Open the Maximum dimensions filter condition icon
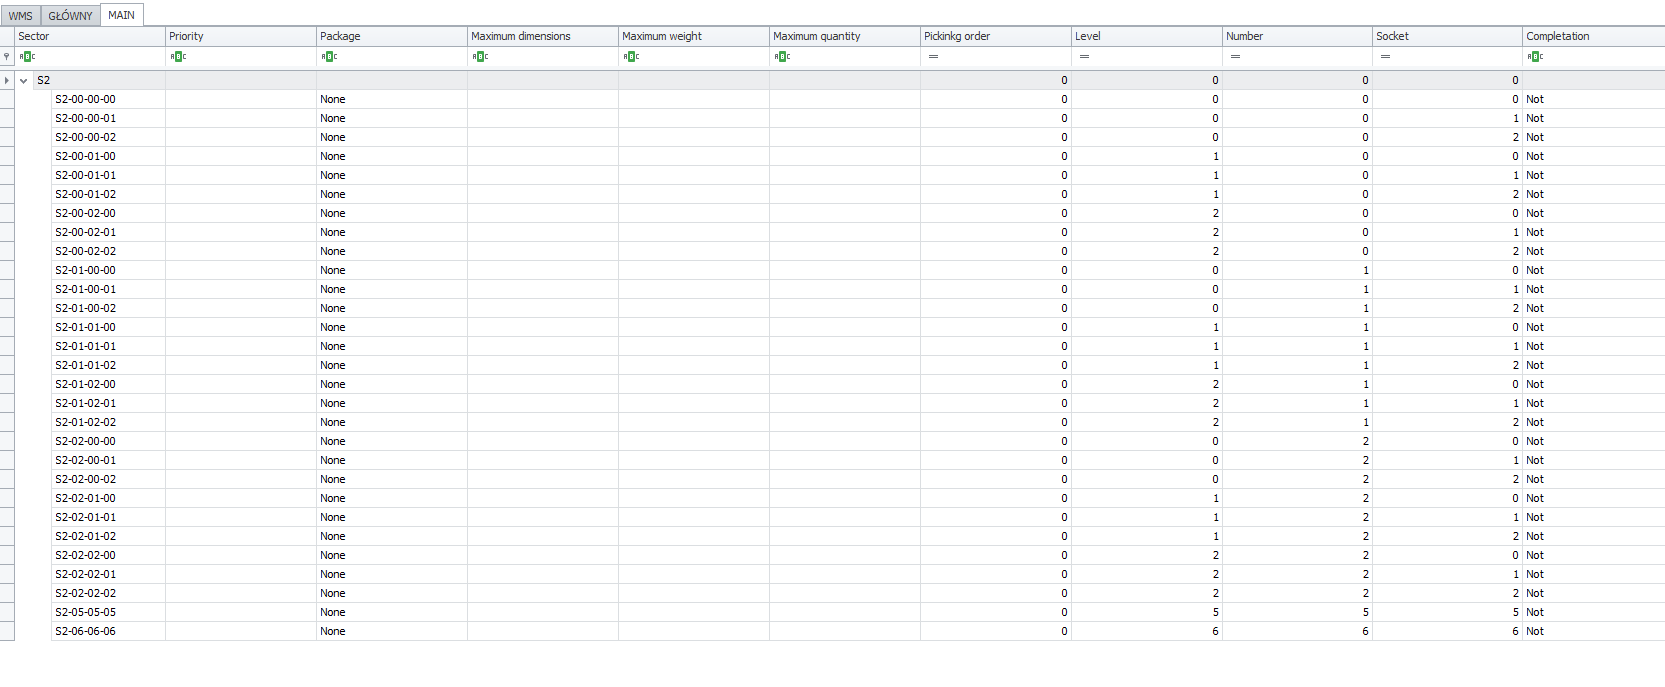Viewport: 1665px width, 687px height. click(480, 57)
